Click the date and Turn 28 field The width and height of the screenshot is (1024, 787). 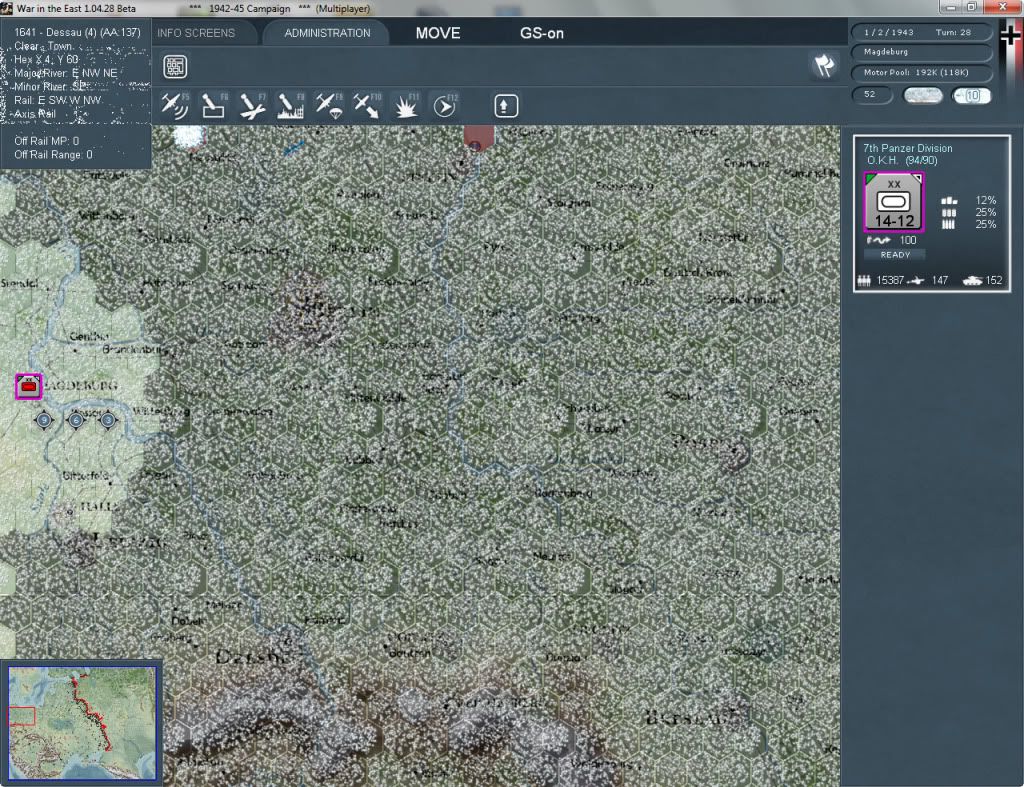click(921, 32)
